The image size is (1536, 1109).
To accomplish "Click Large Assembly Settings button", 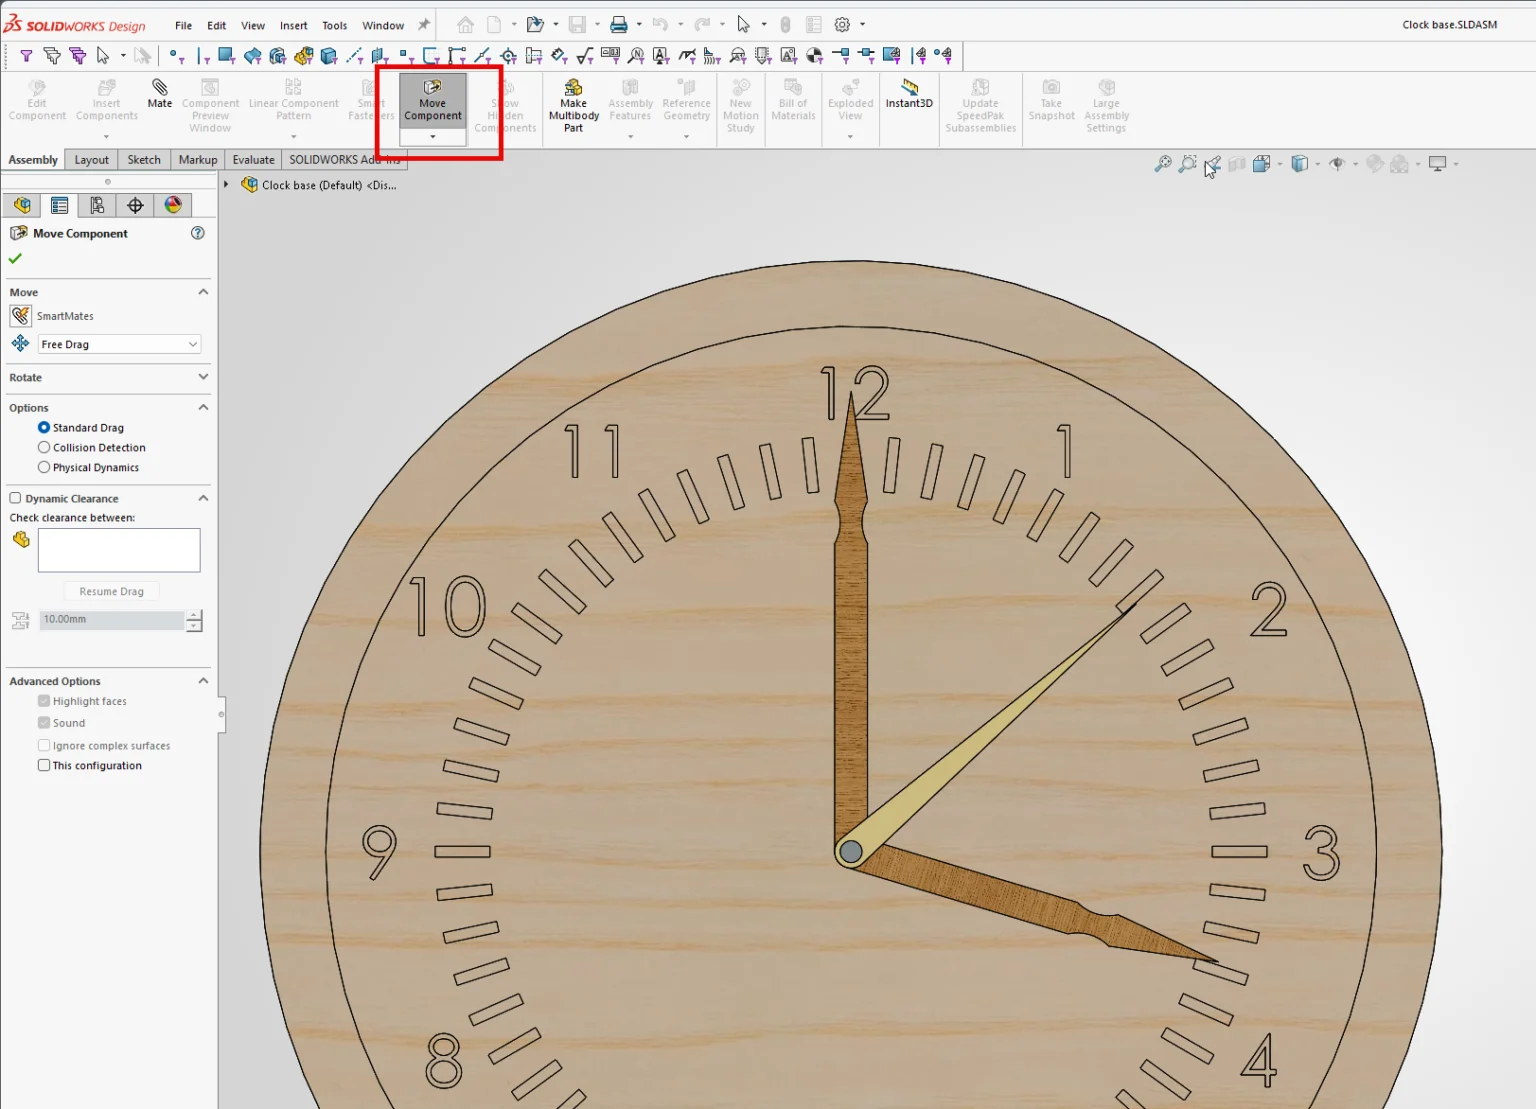I will click(1106, 106).
